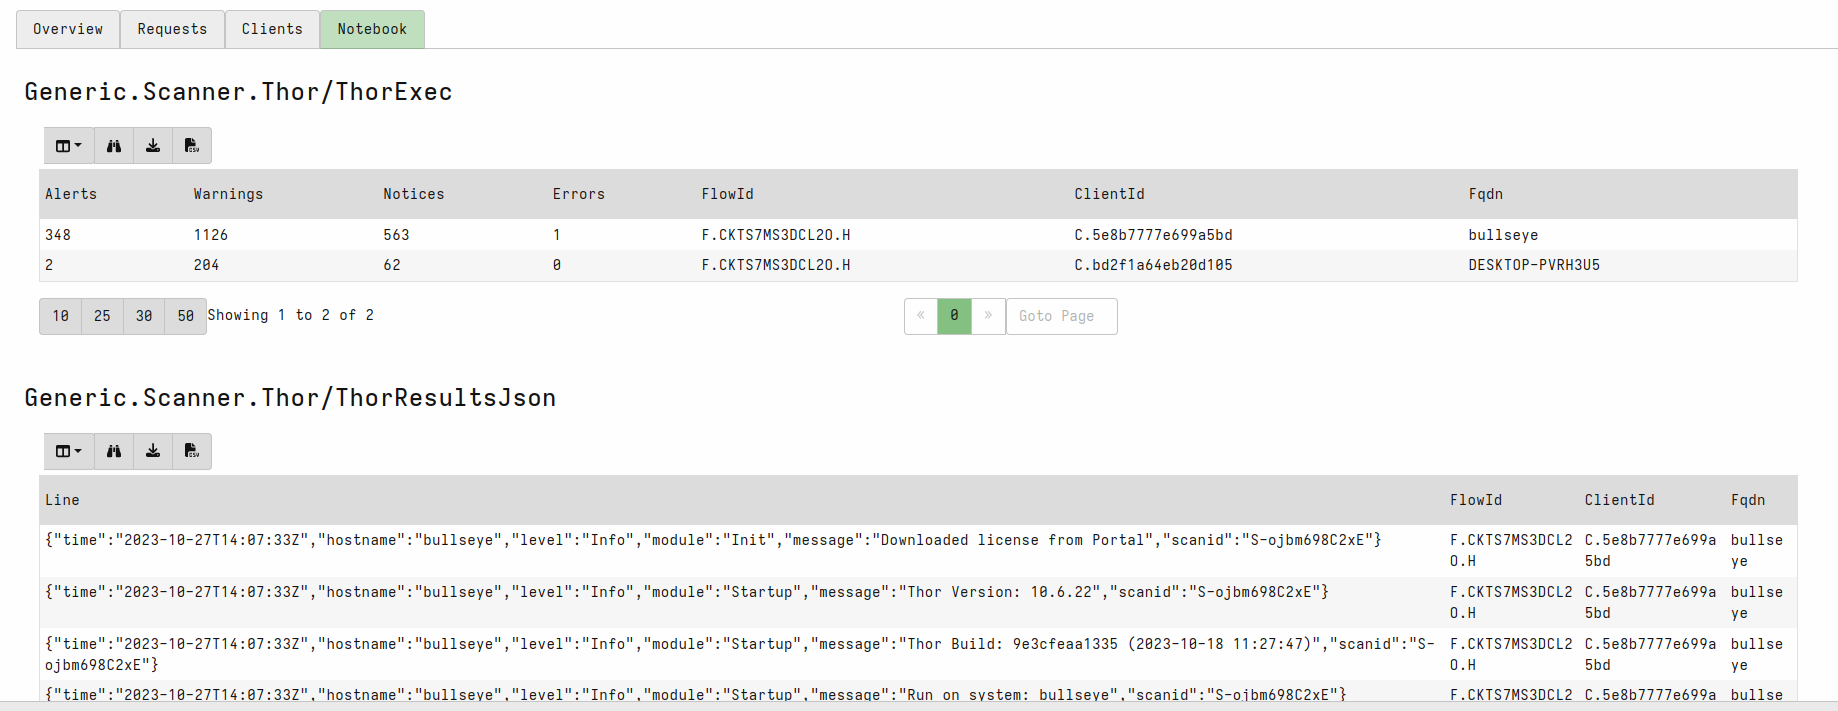Viewport: 1838px width, 711px height.
Task: Set page size to 10 rows
Action: click(61, 316)
